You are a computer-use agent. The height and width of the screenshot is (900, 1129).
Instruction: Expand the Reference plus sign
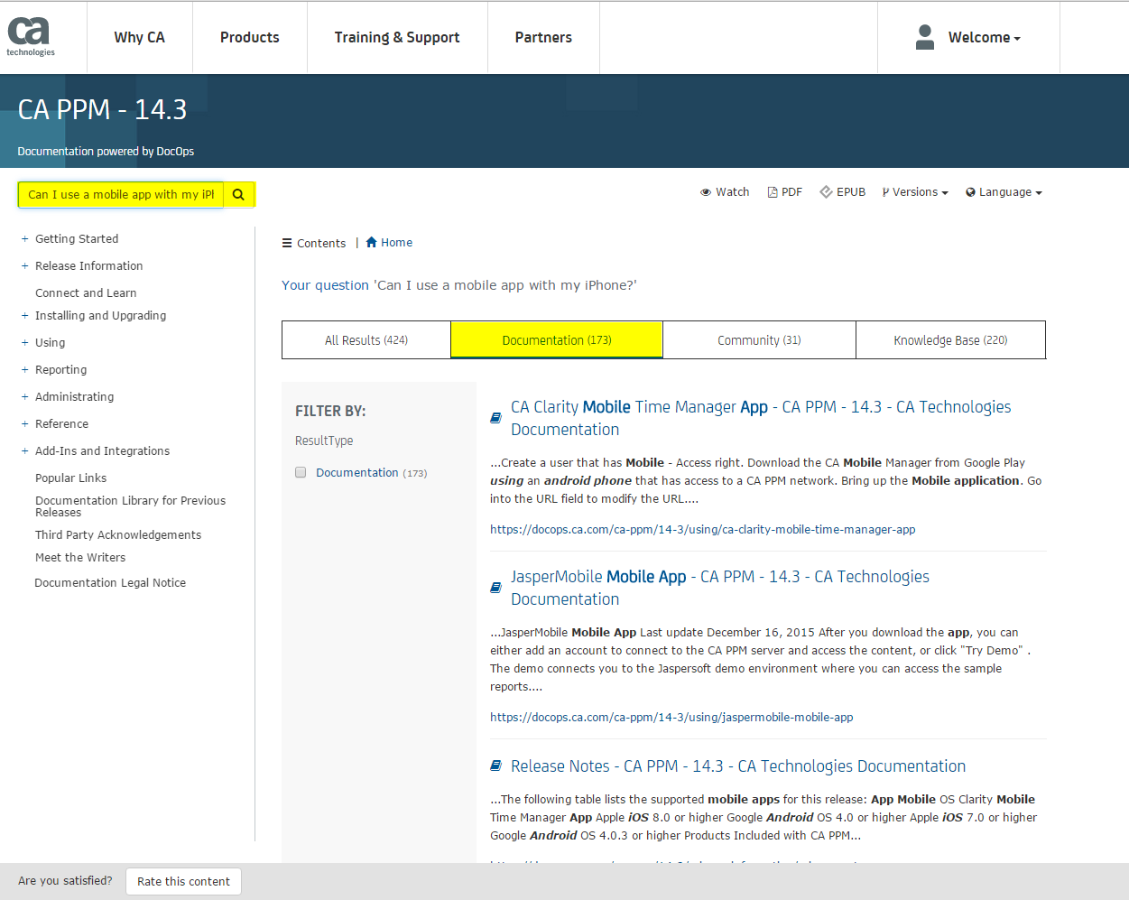pos(24,424)
